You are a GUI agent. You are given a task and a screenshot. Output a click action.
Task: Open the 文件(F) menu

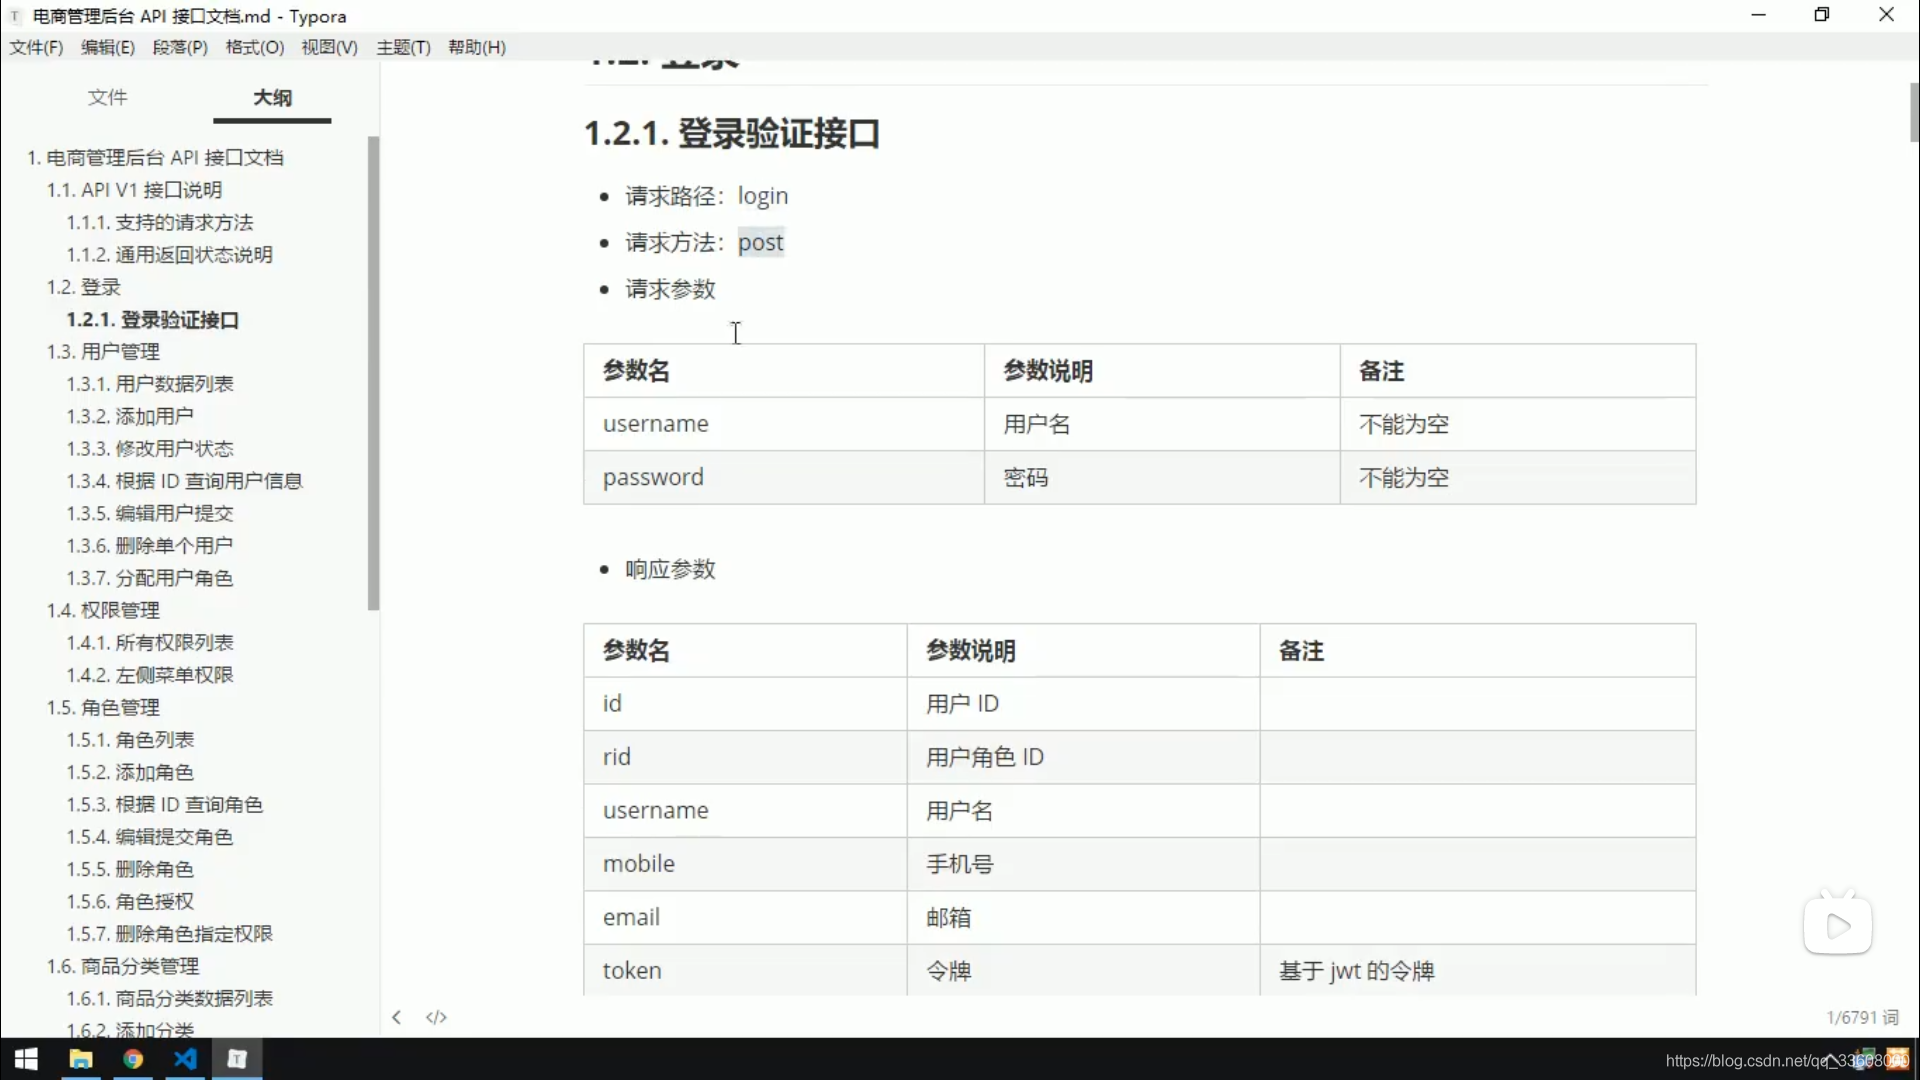click(36, 47)
